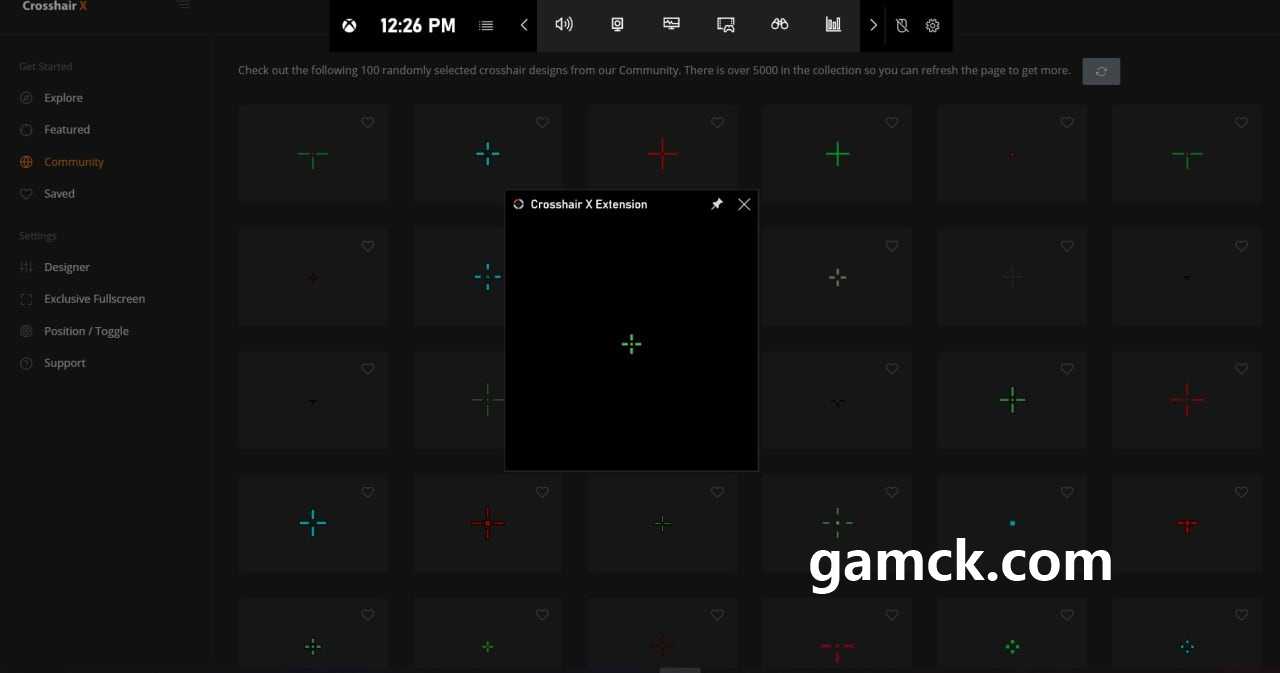Favorite the gray small crosshair card
This screenshot has height=673, width=1280.
(x=892, y=246)
